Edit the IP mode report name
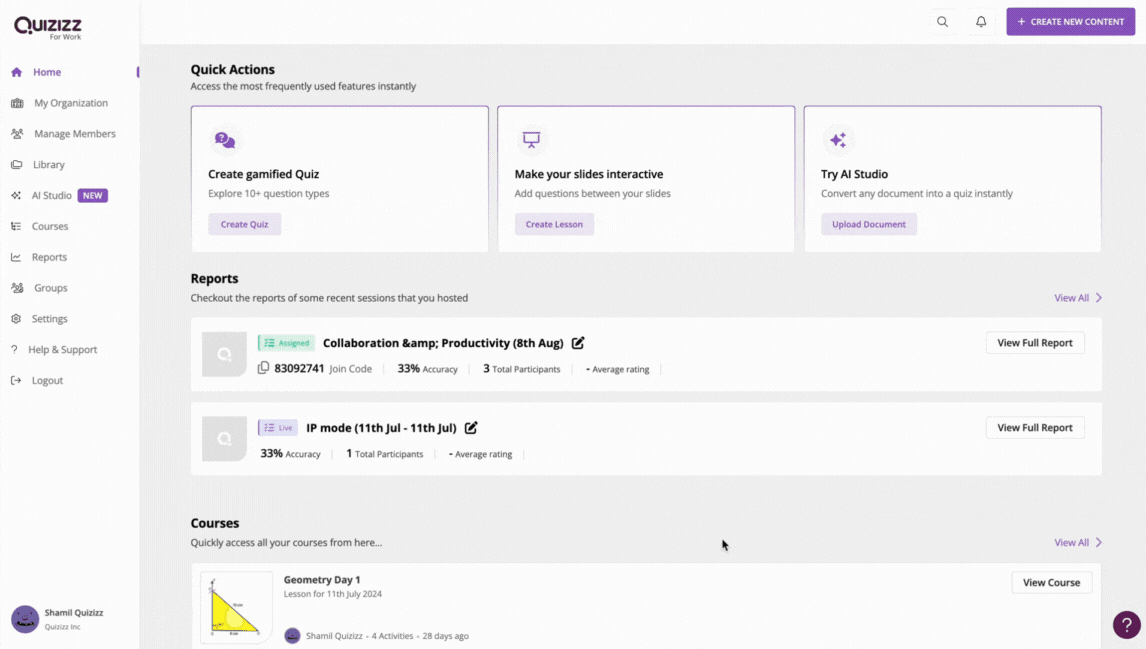This screenshot has height=649, width=1146. (x=471, y=428)
